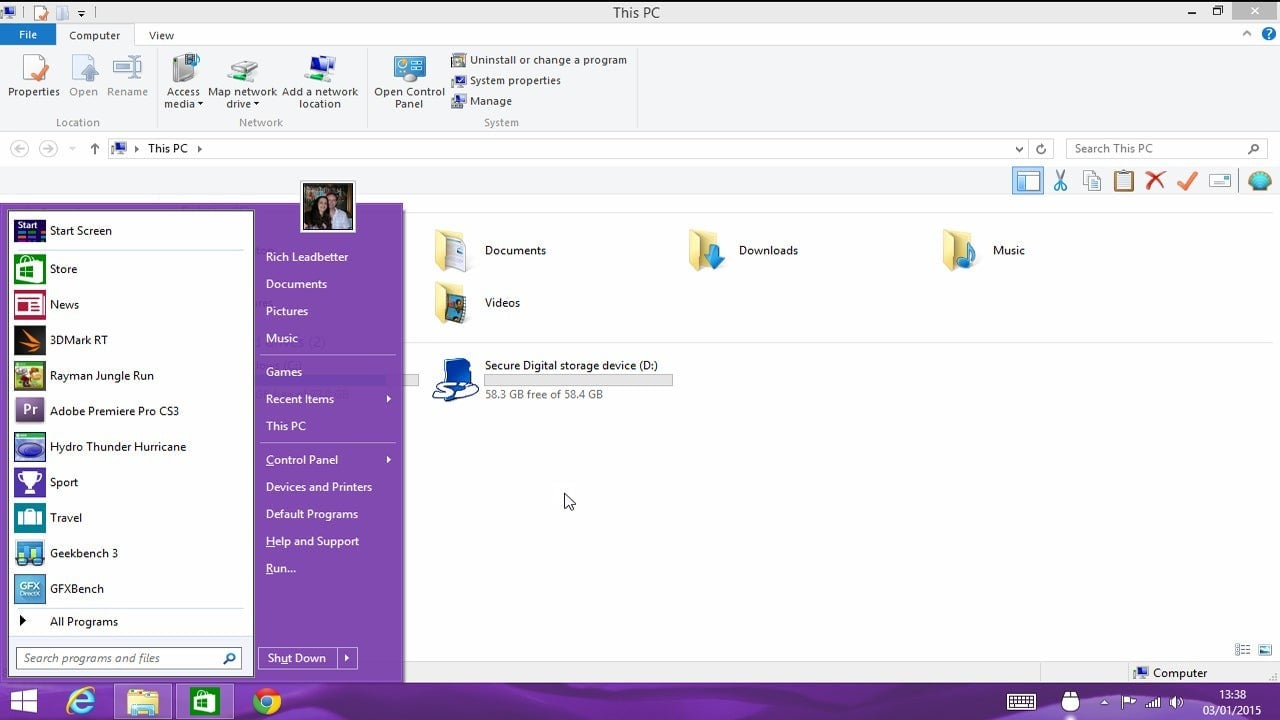
Task: Open Rayman Jungle Run from Start menu
Action: pyautogui.click(x=101, y=376)
